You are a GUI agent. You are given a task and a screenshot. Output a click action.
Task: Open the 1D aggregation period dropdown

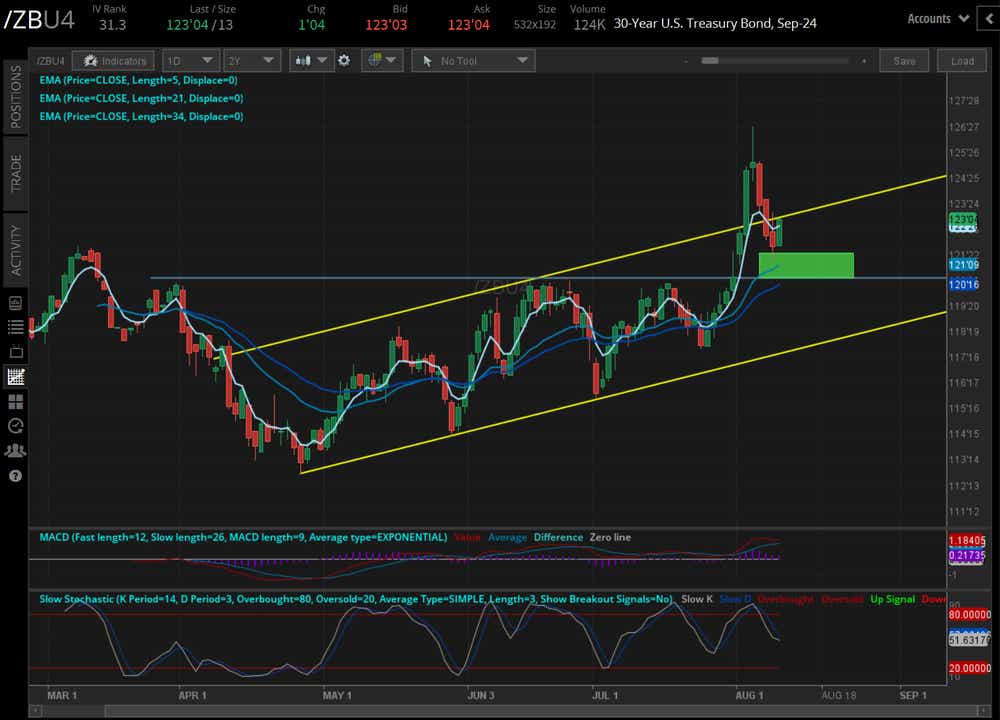coord(191,61)
